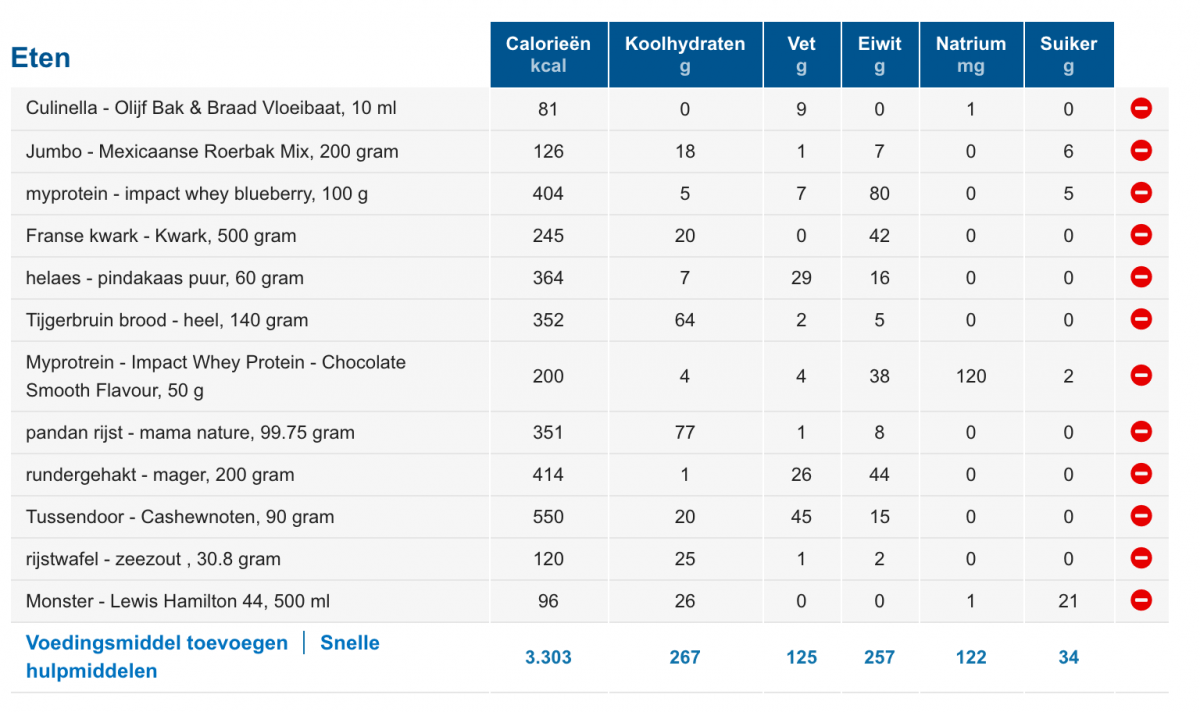Delete the Tijgerbruin brood row
Image resolution: width=1200 pixels, height=712 pixels.
[x=1141, y=320]
